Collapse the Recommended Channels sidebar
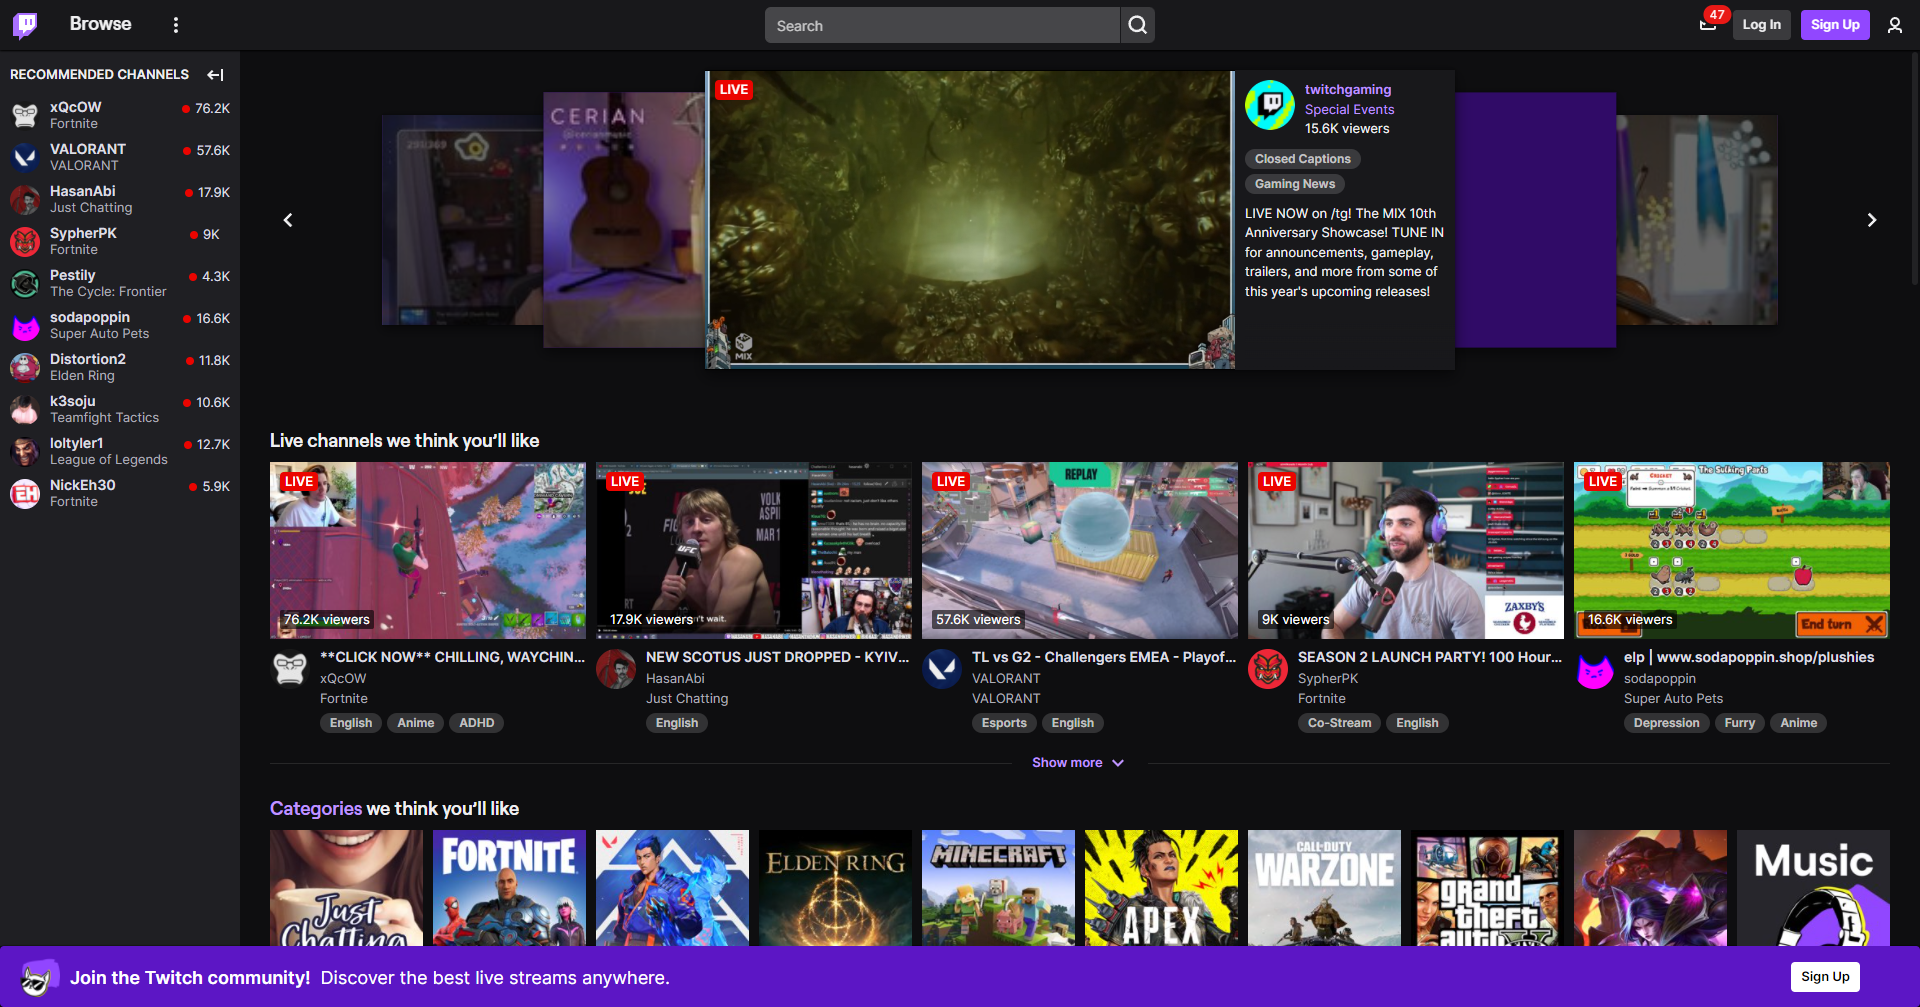This screenshot has width=1920, height=1007. click(215, 75)
